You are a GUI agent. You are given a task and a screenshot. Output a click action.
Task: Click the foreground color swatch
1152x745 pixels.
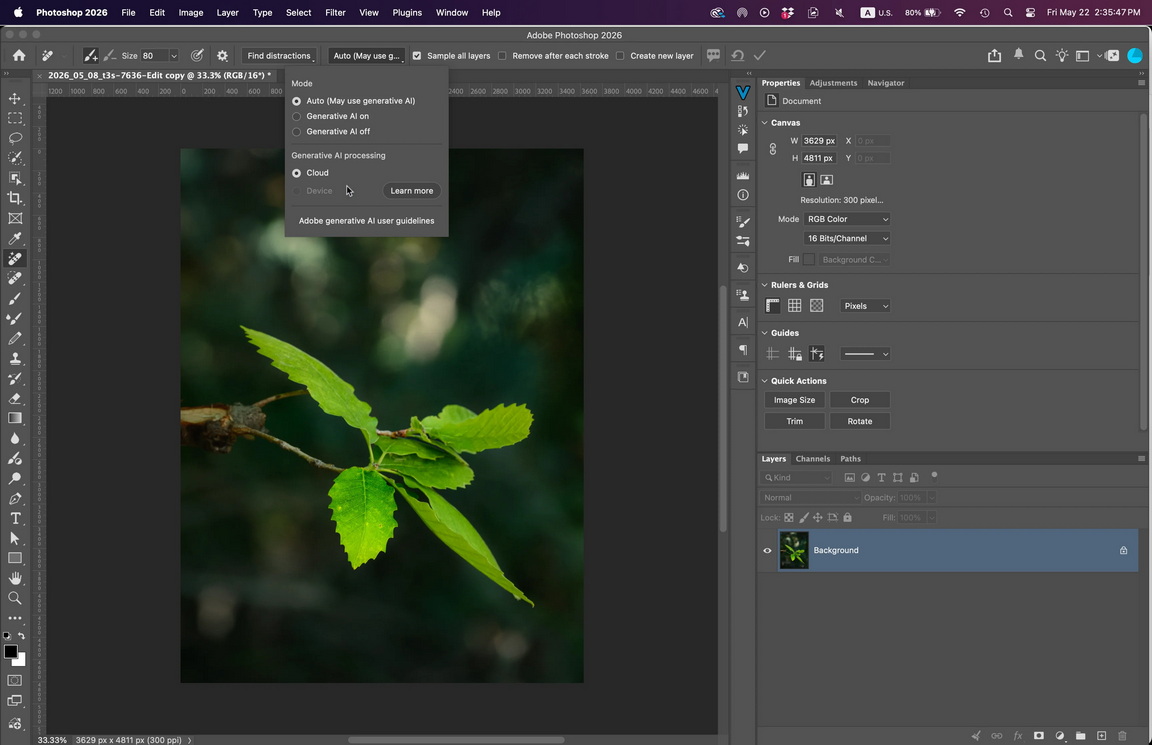pos(10,652)
